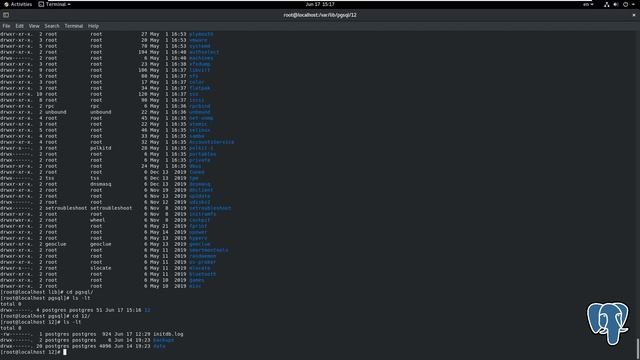Viewport: 640px width, 360px height.
Task: Click the blue 'net-snmp' directory name
Action: [x=201, y=118]
